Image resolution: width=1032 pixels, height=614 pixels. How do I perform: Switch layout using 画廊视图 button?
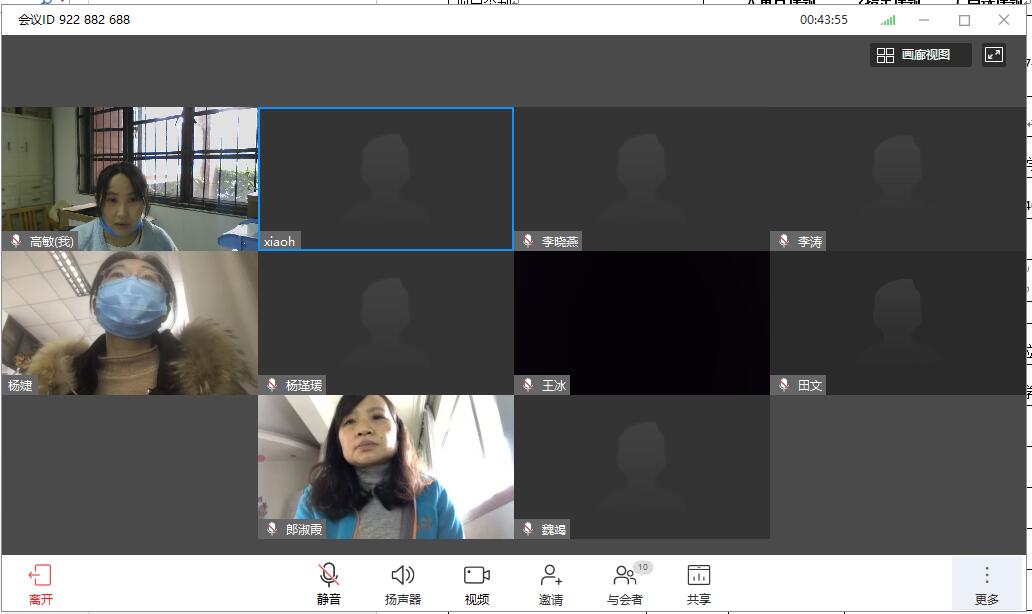coord(920,55)
